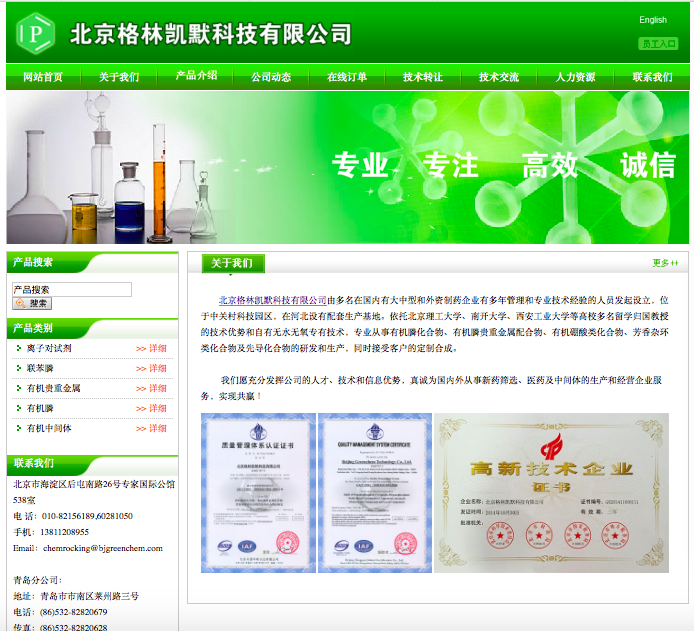This screenshot has height=631, width=694.
Task: Click arrow bullet beside 离子对试剂
Action: click(x=19, y=348)
